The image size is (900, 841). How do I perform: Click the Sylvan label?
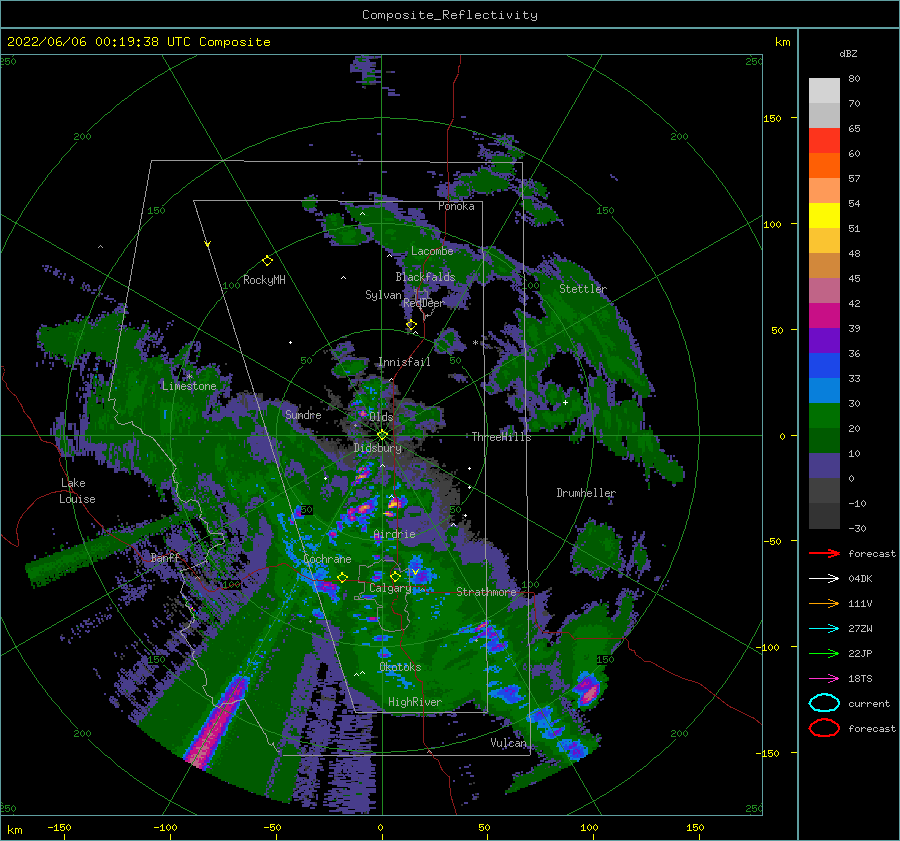pyautogui.click(x=383, y=295)
